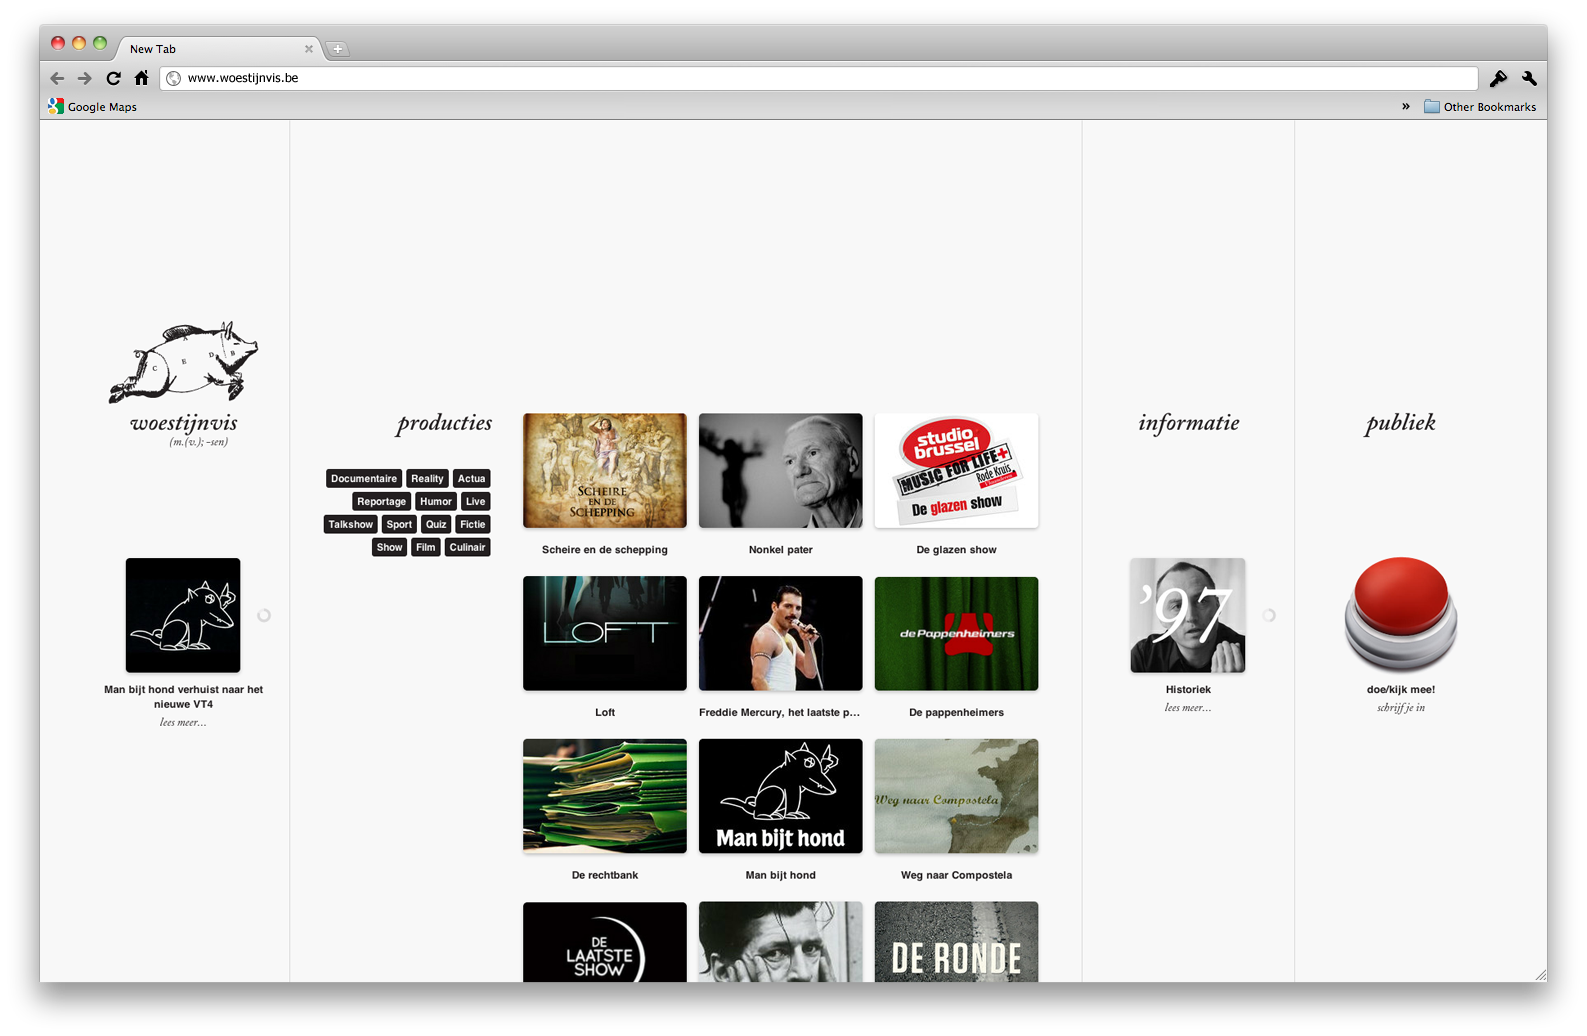Toggle the Documentaire category filter
Image resolution: width=1587 pixels, height=1036 pixels.
click(x=364, y=479)
